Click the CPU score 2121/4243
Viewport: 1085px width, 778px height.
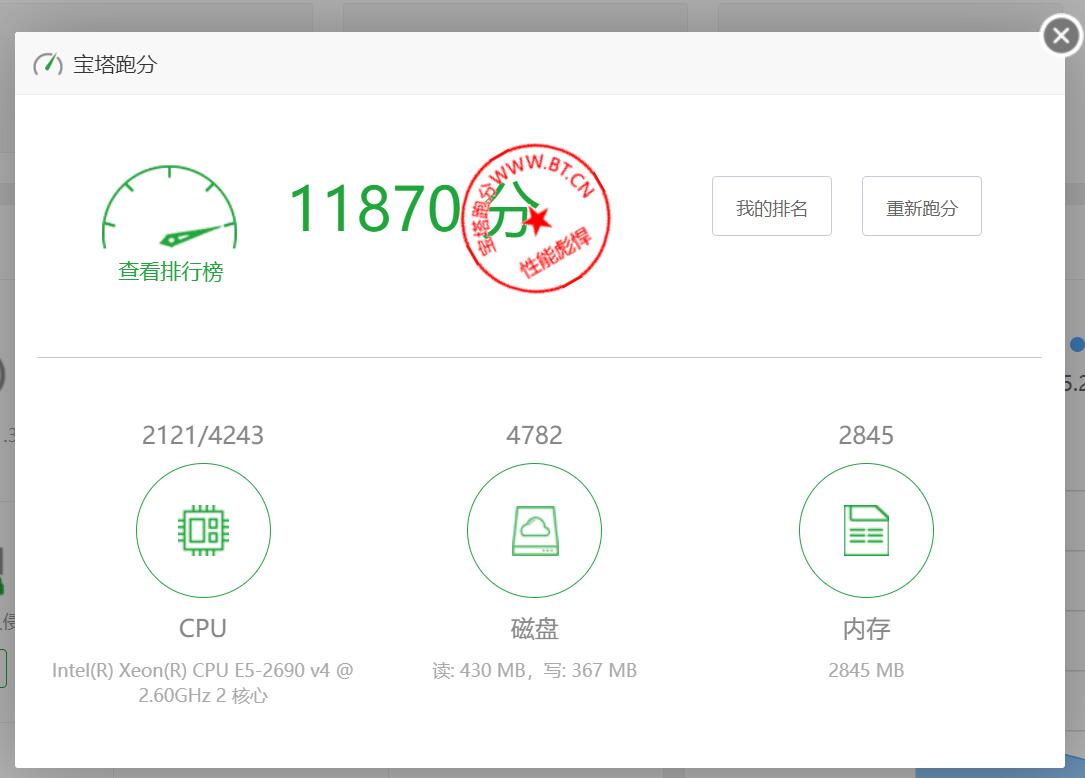click(x=203, y=435)
